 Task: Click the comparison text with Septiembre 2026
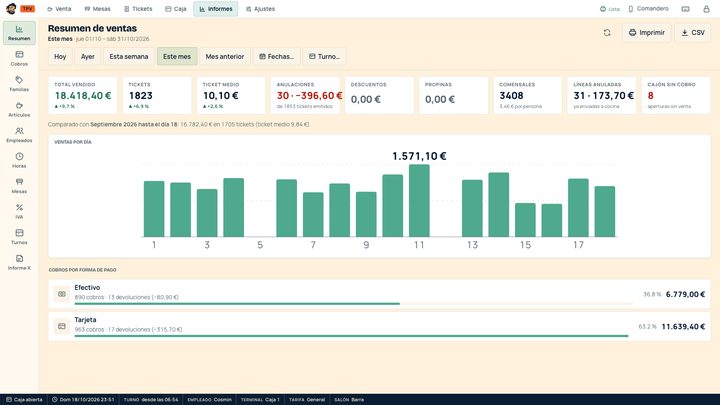(x=179, y=124)
